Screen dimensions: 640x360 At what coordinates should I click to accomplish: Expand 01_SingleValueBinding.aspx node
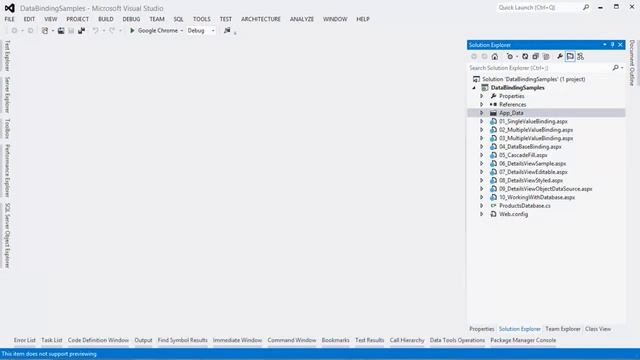(482, 122)
